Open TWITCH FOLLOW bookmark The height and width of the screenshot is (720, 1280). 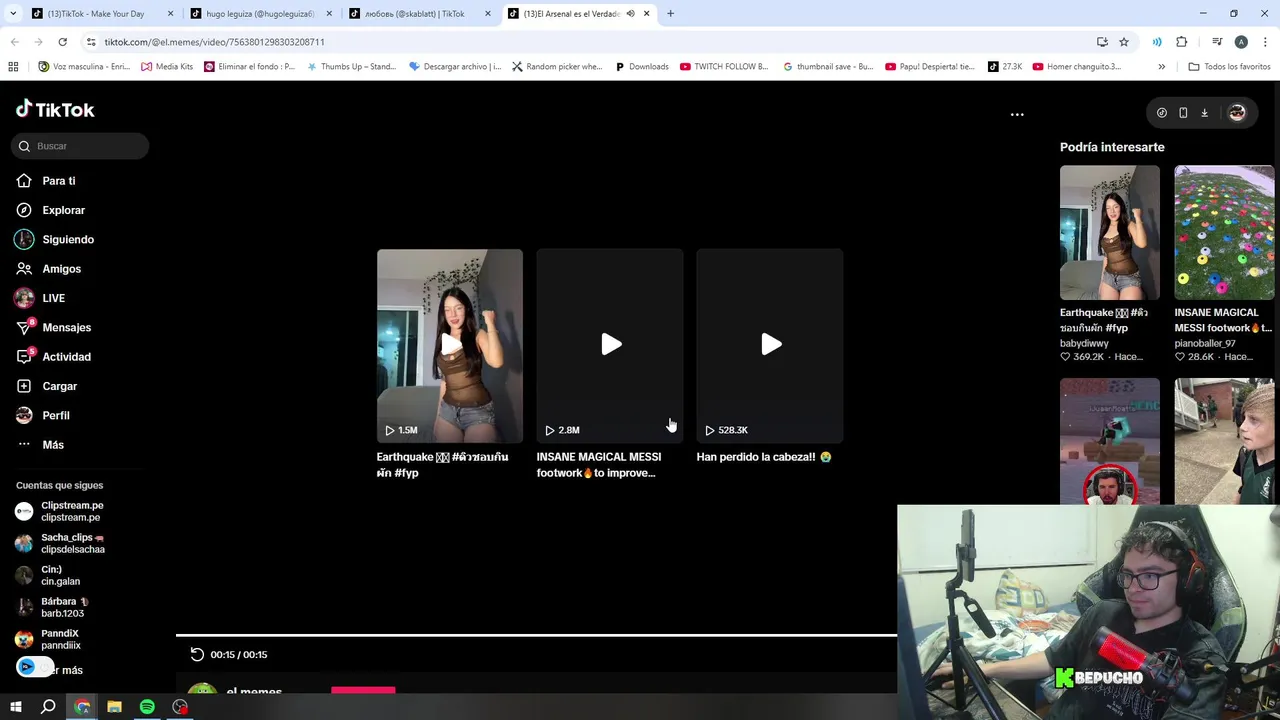click(724, 67)
